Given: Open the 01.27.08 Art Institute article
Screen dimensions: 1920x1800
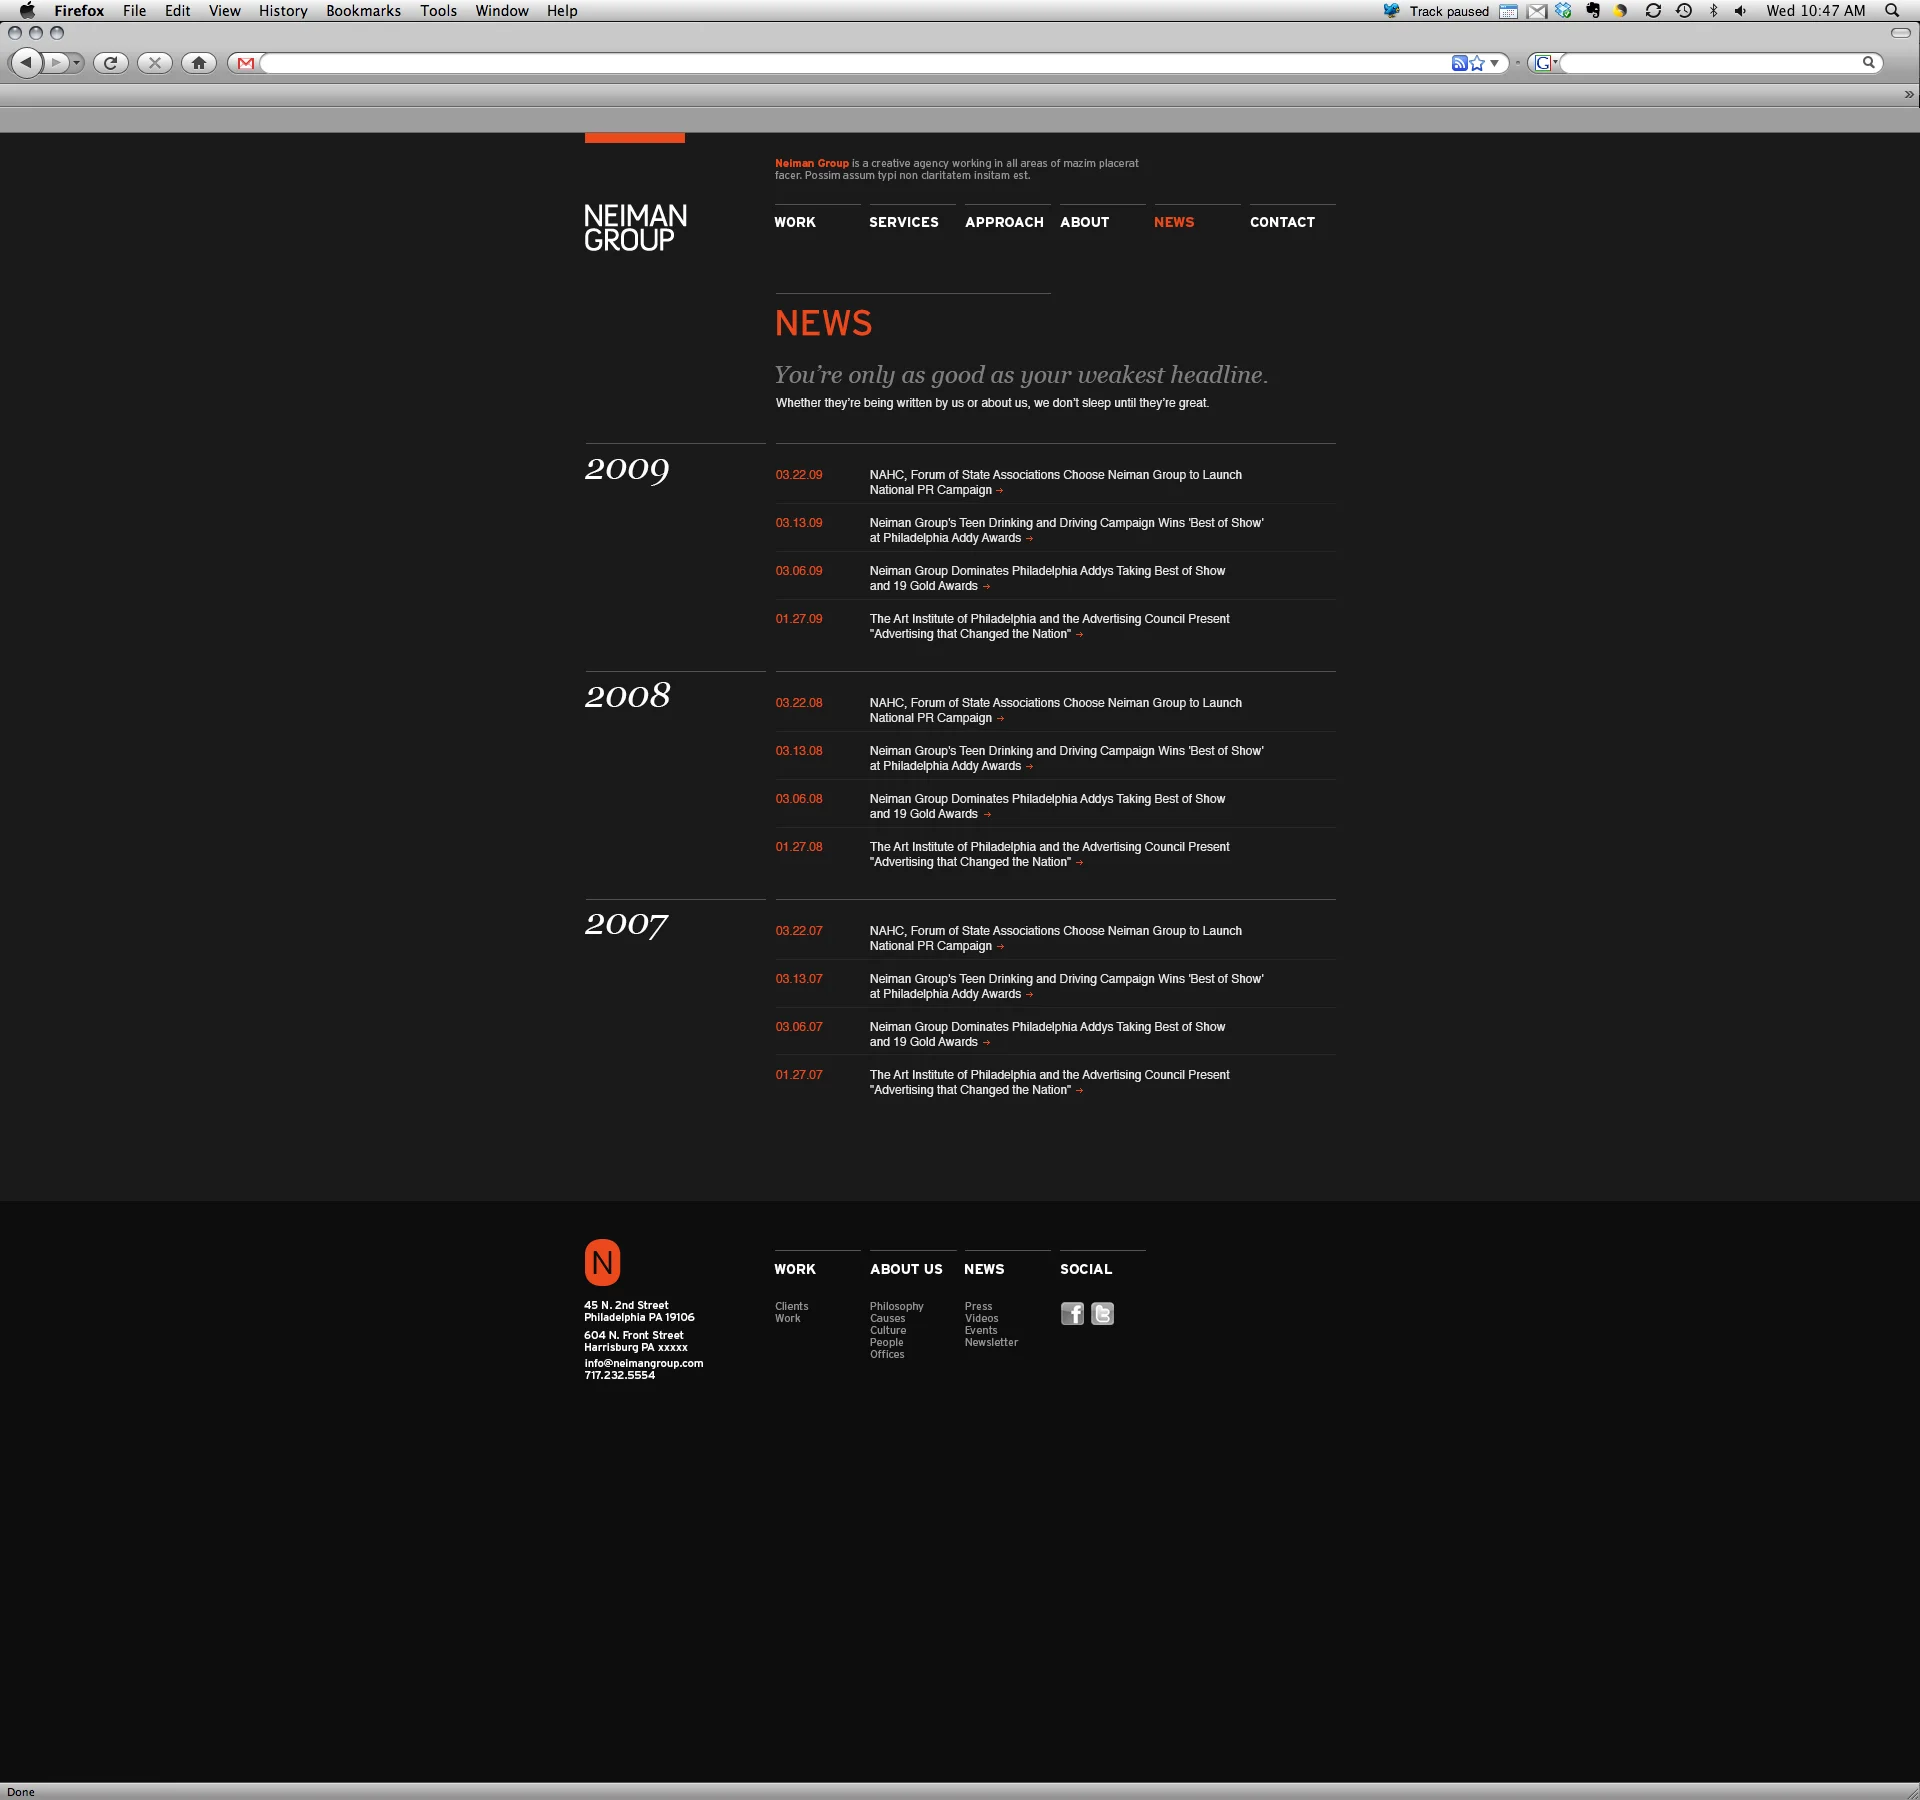Looking at the screenshot, I should pos(1050,854).
